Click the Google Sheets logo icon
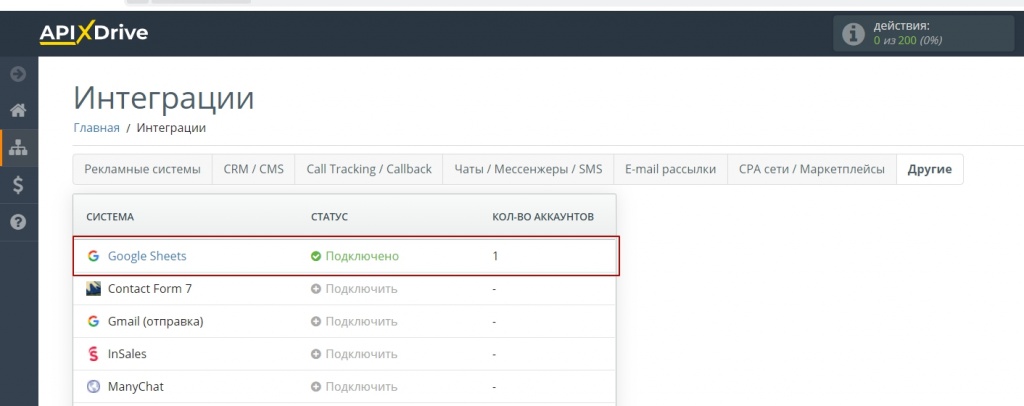 [93, 256]
